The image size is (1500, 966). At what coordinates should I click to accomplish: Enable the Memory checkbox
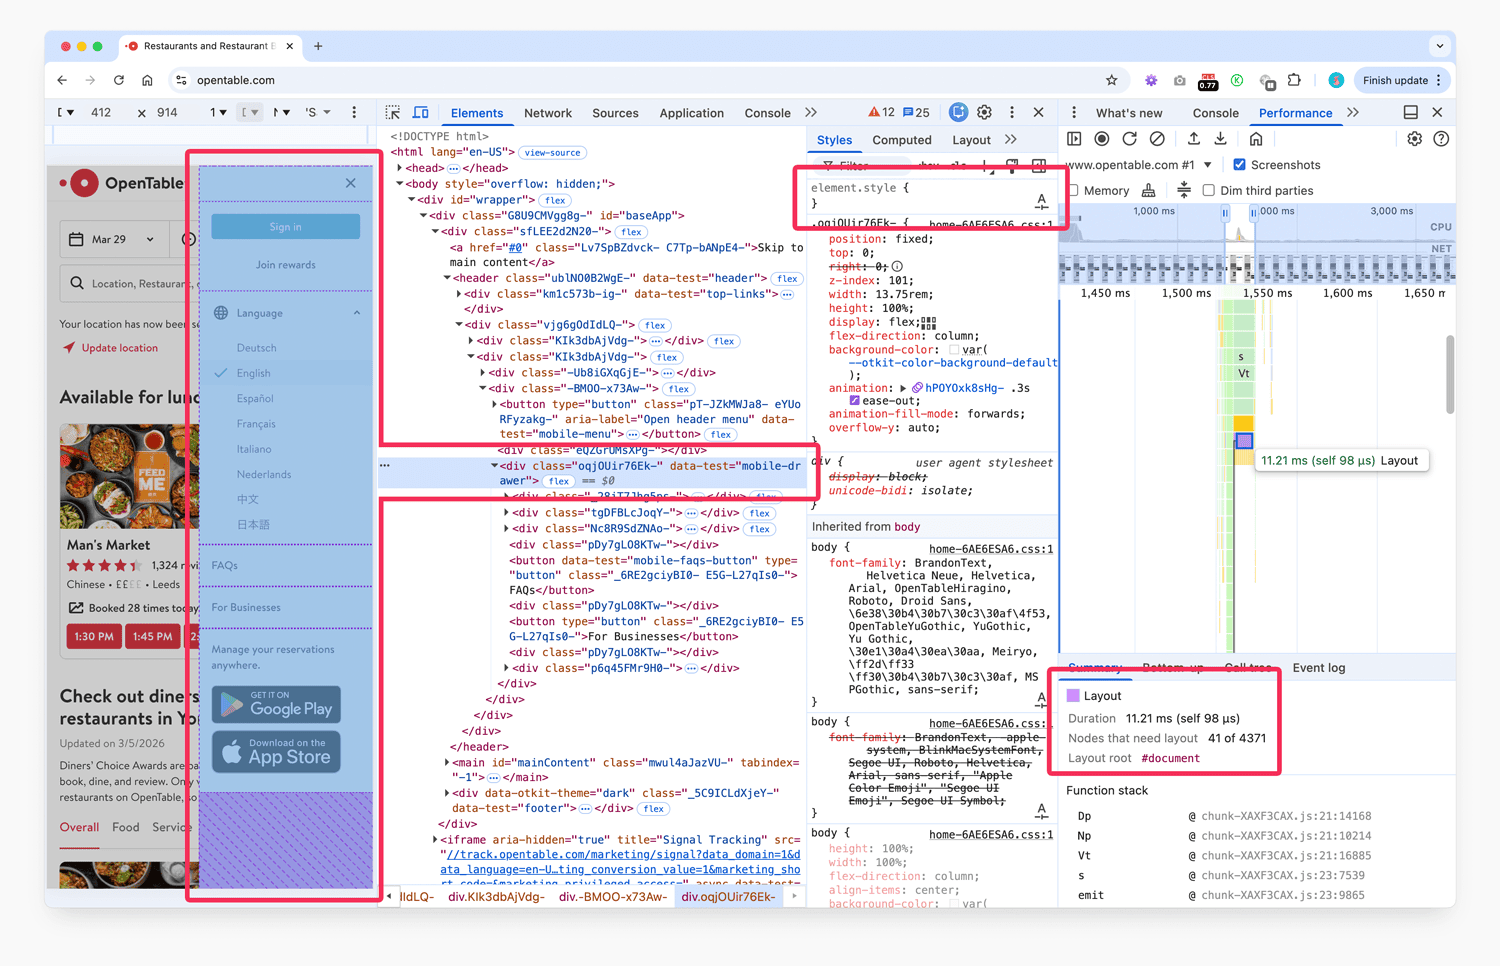(x=1074, y=190)
